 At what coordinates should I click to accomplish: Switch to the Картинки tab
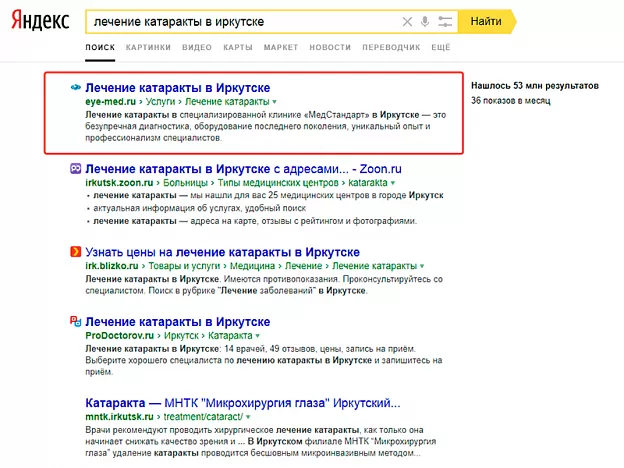[x=148, y=48]
